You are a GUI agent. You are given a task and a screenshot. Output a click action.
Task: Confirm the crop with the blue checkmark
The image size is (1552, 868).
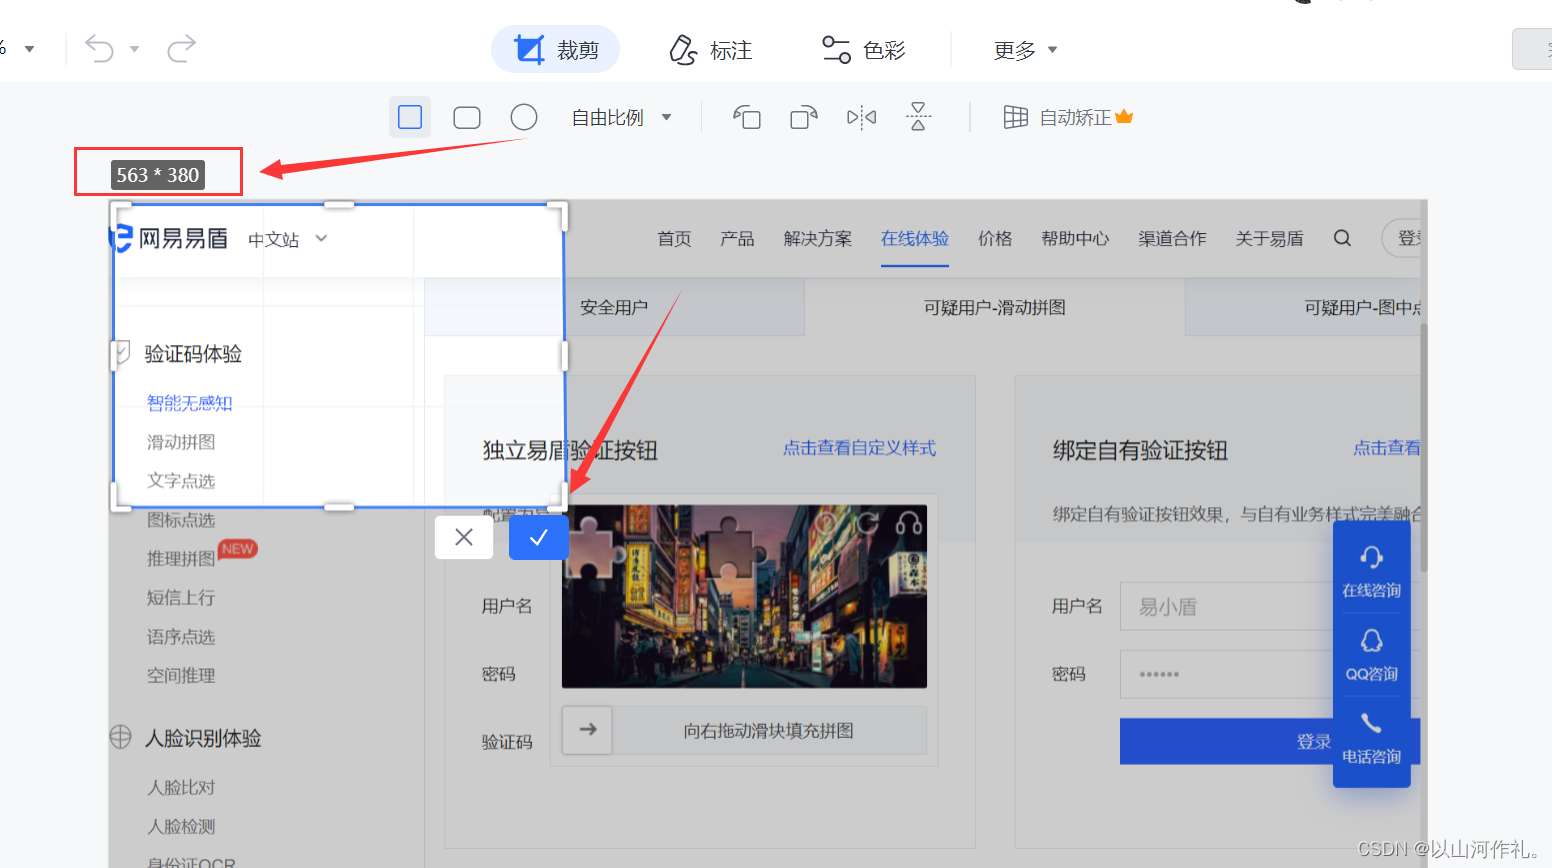pyautogui.click(x=539, y=538)
